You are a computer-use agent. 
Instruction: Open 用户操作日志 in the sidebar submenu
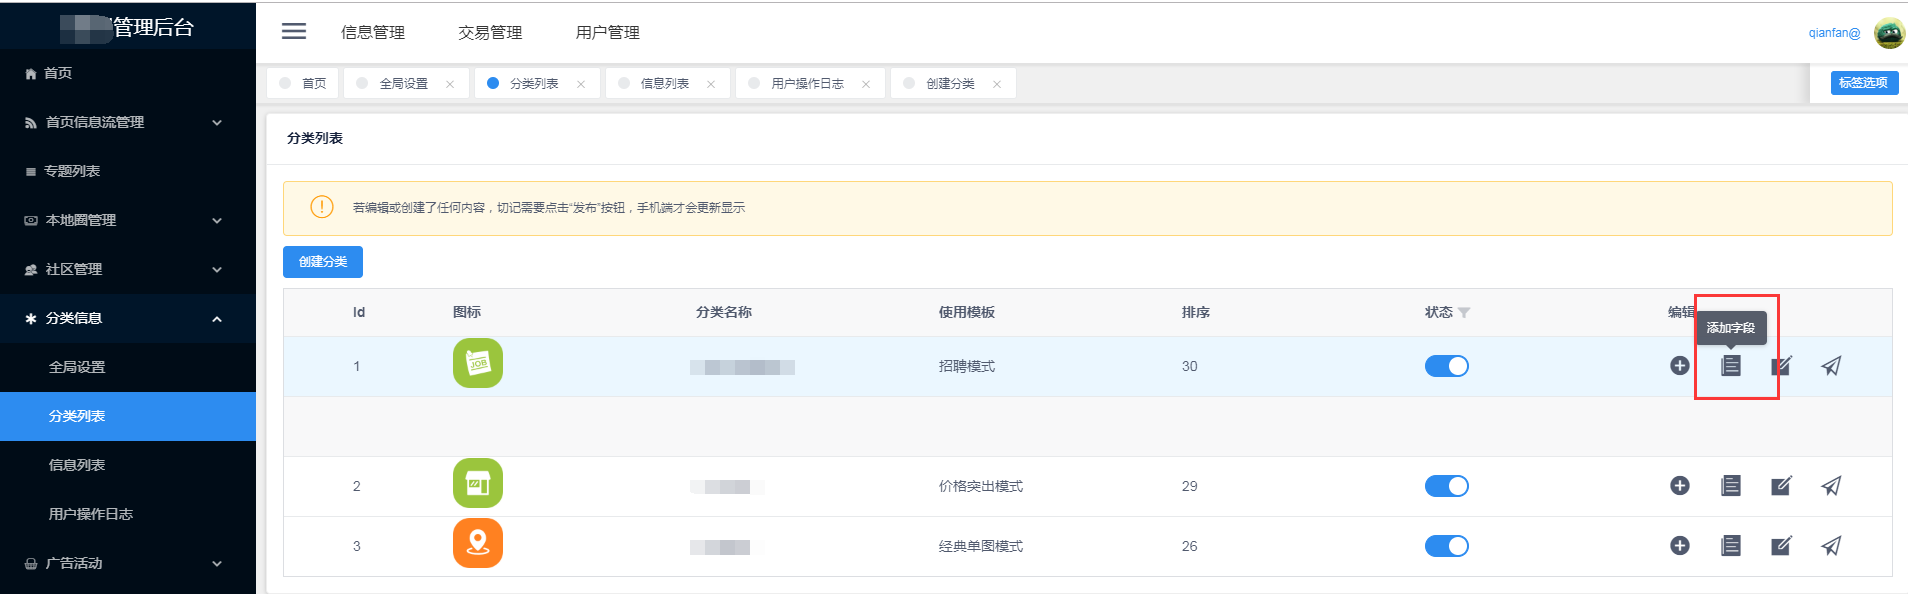128,514
